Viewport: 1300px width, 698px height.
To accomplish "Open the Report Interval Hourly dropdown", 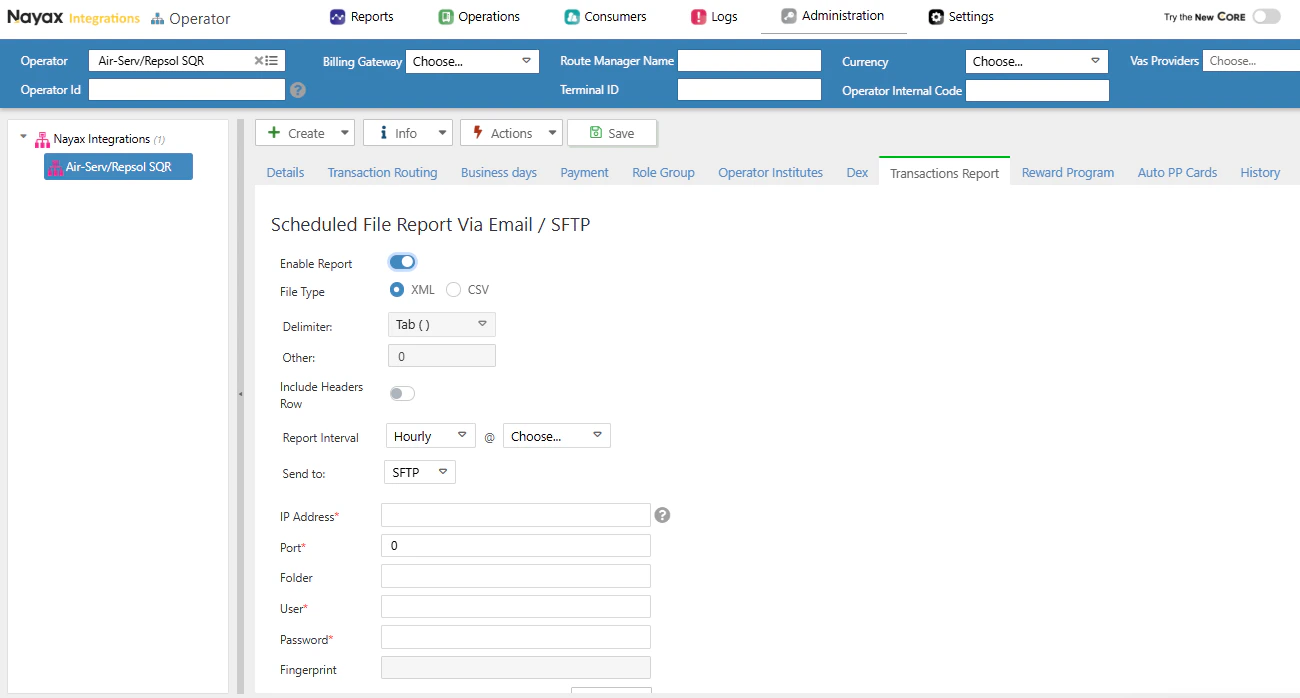I will [x=431, y=436].
